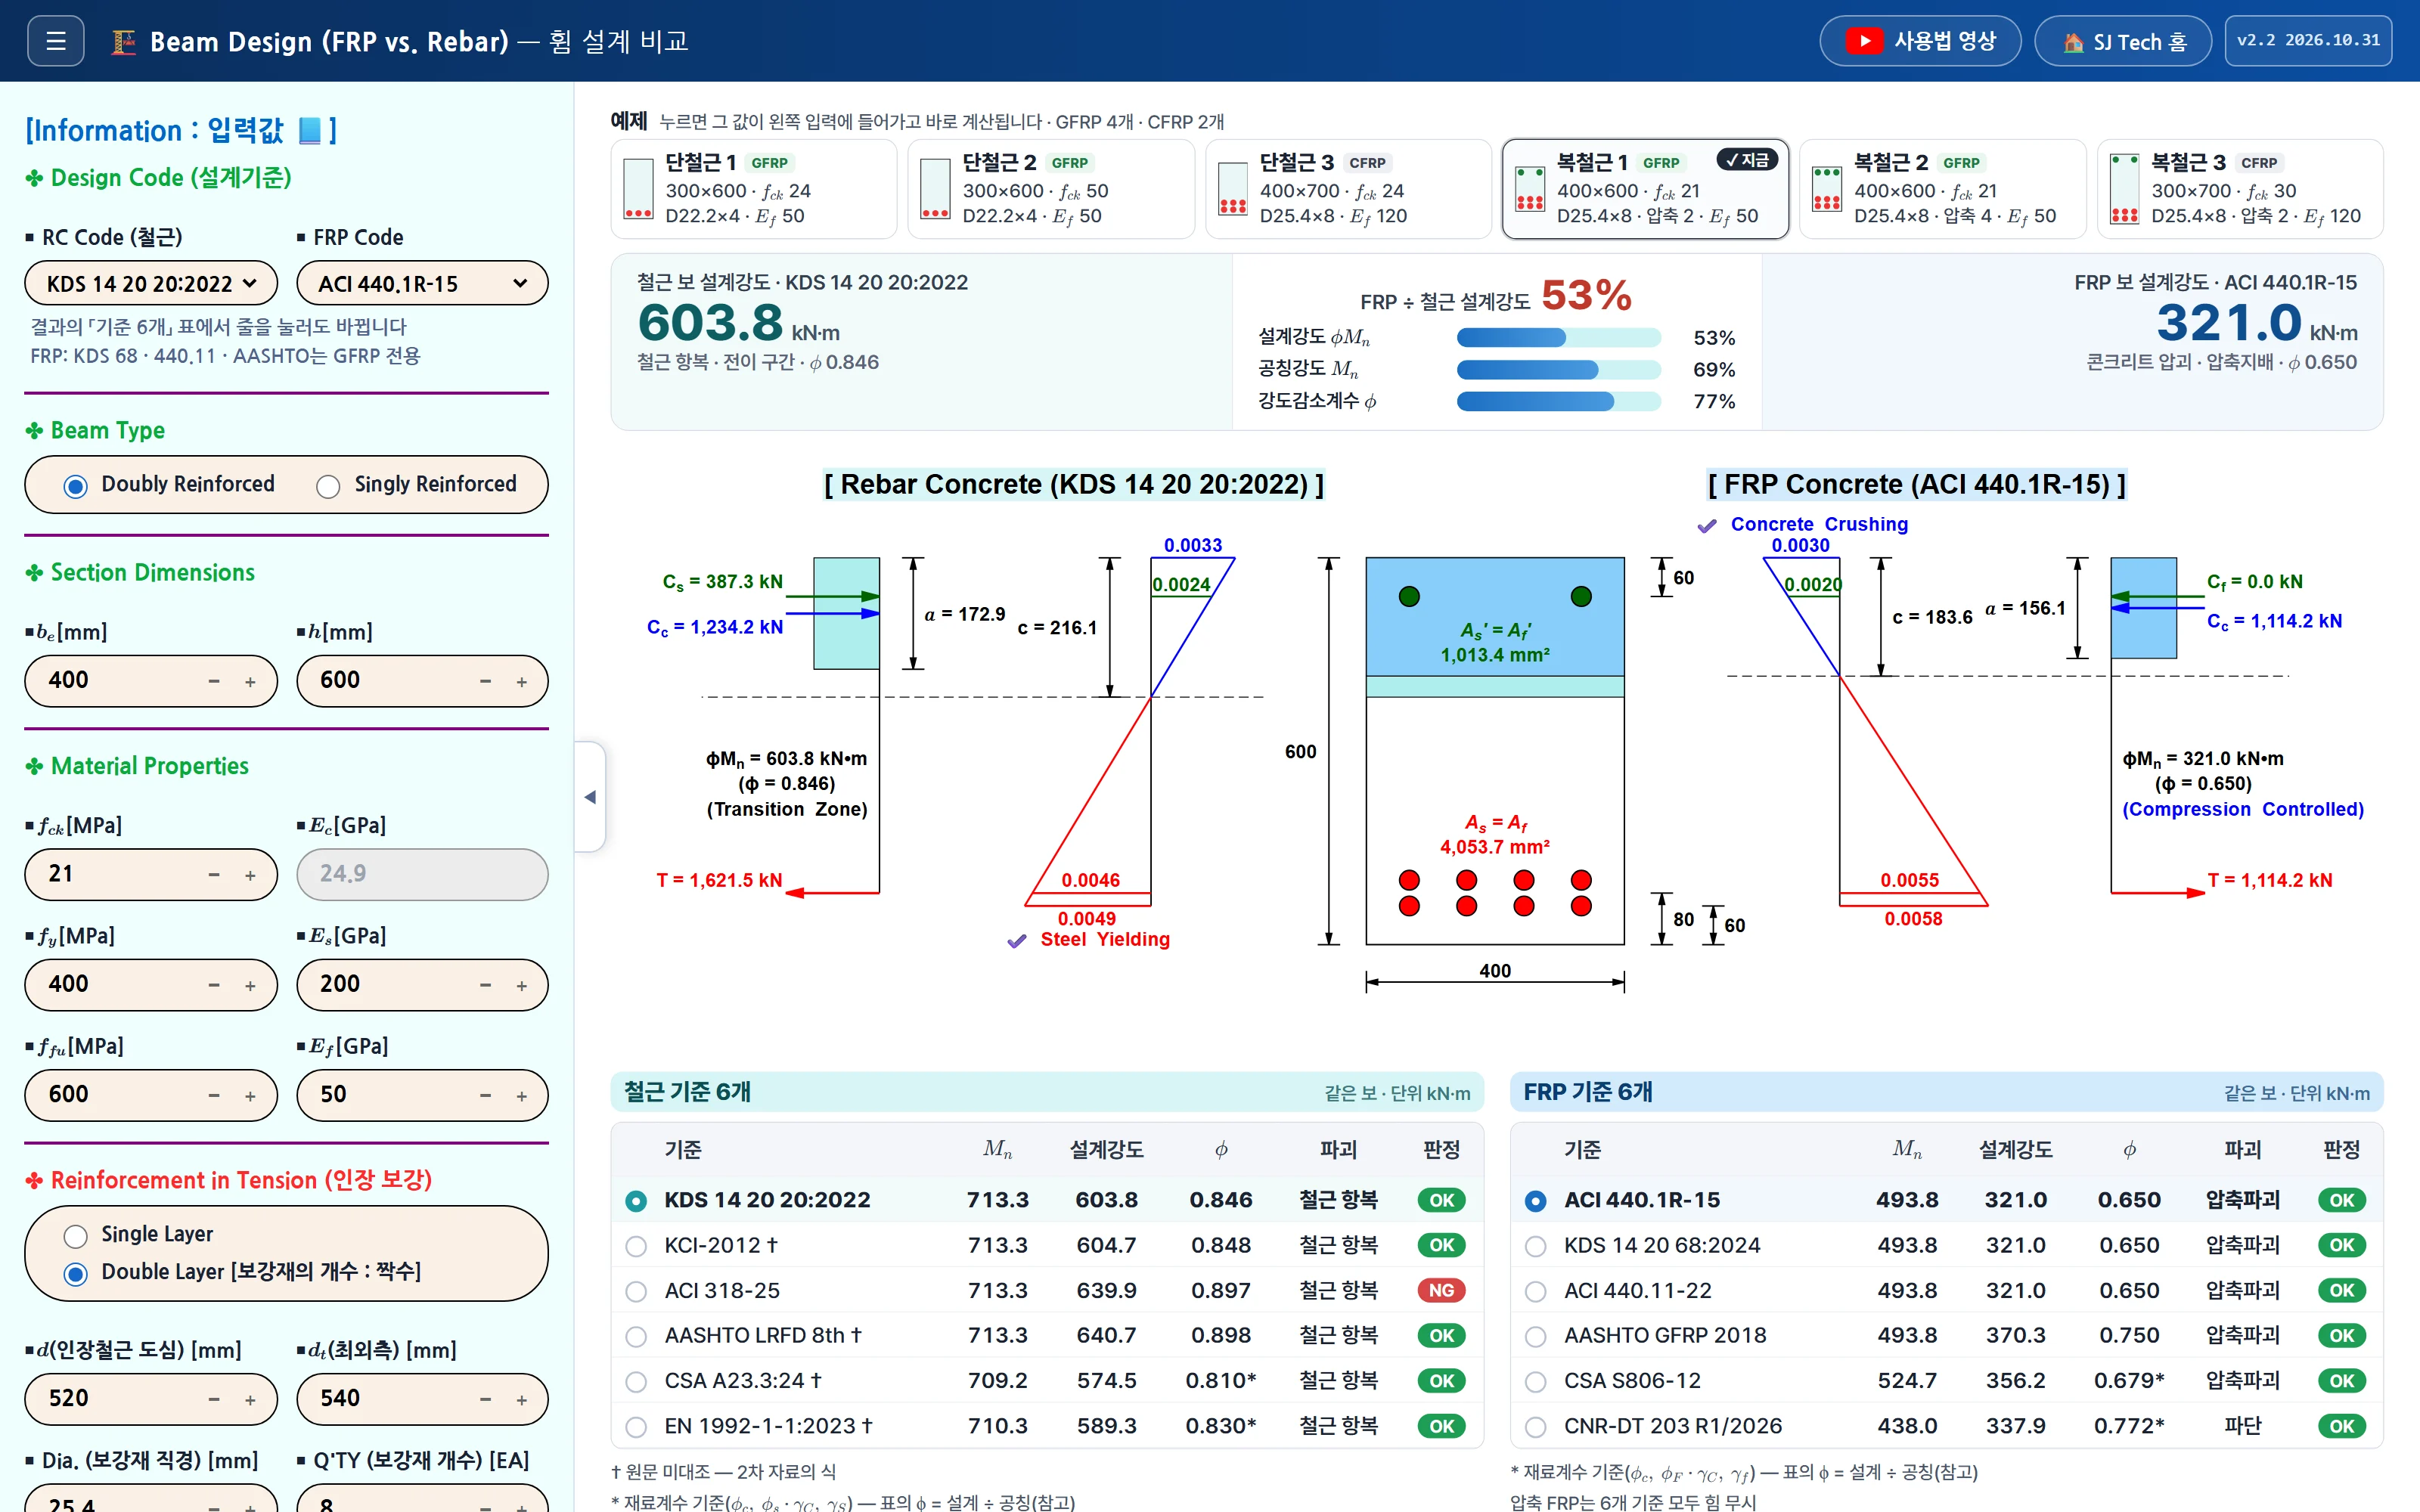Open the RC Code KDS 14 20 dropdown
2420x1512 pixels.
tap(151, 284)
